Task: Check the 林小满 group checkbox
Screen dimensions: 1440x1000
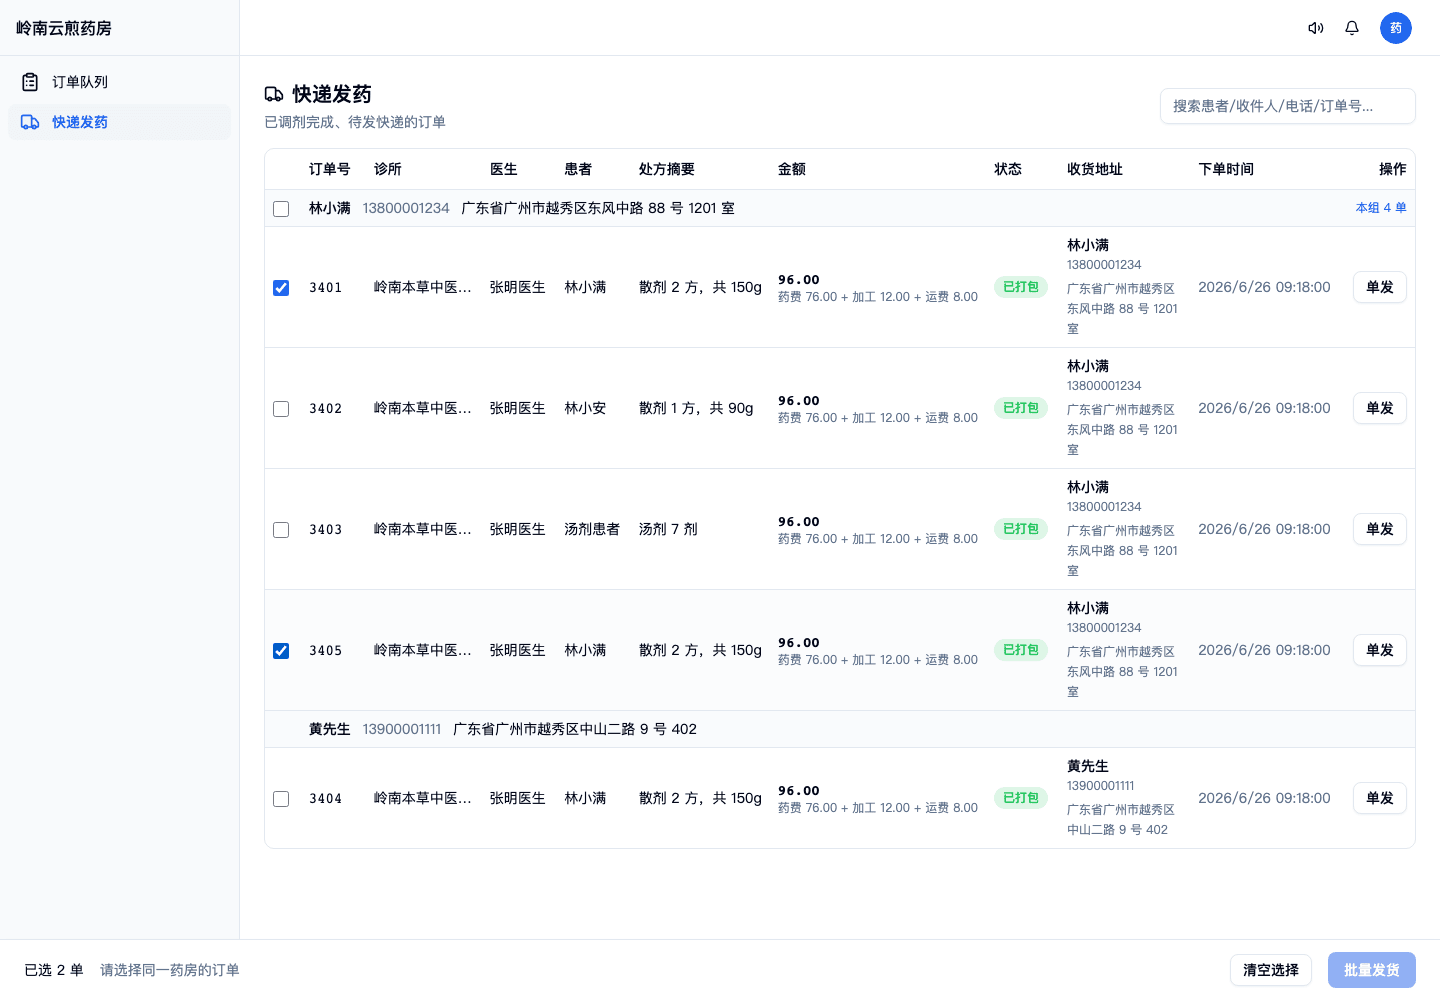Action: pos(281,209)
